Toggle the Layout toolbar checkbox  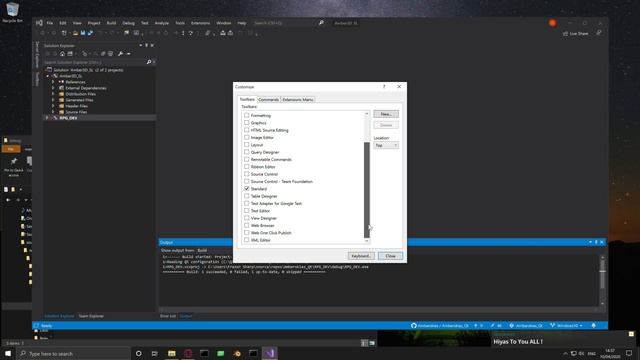click(247, 144)
